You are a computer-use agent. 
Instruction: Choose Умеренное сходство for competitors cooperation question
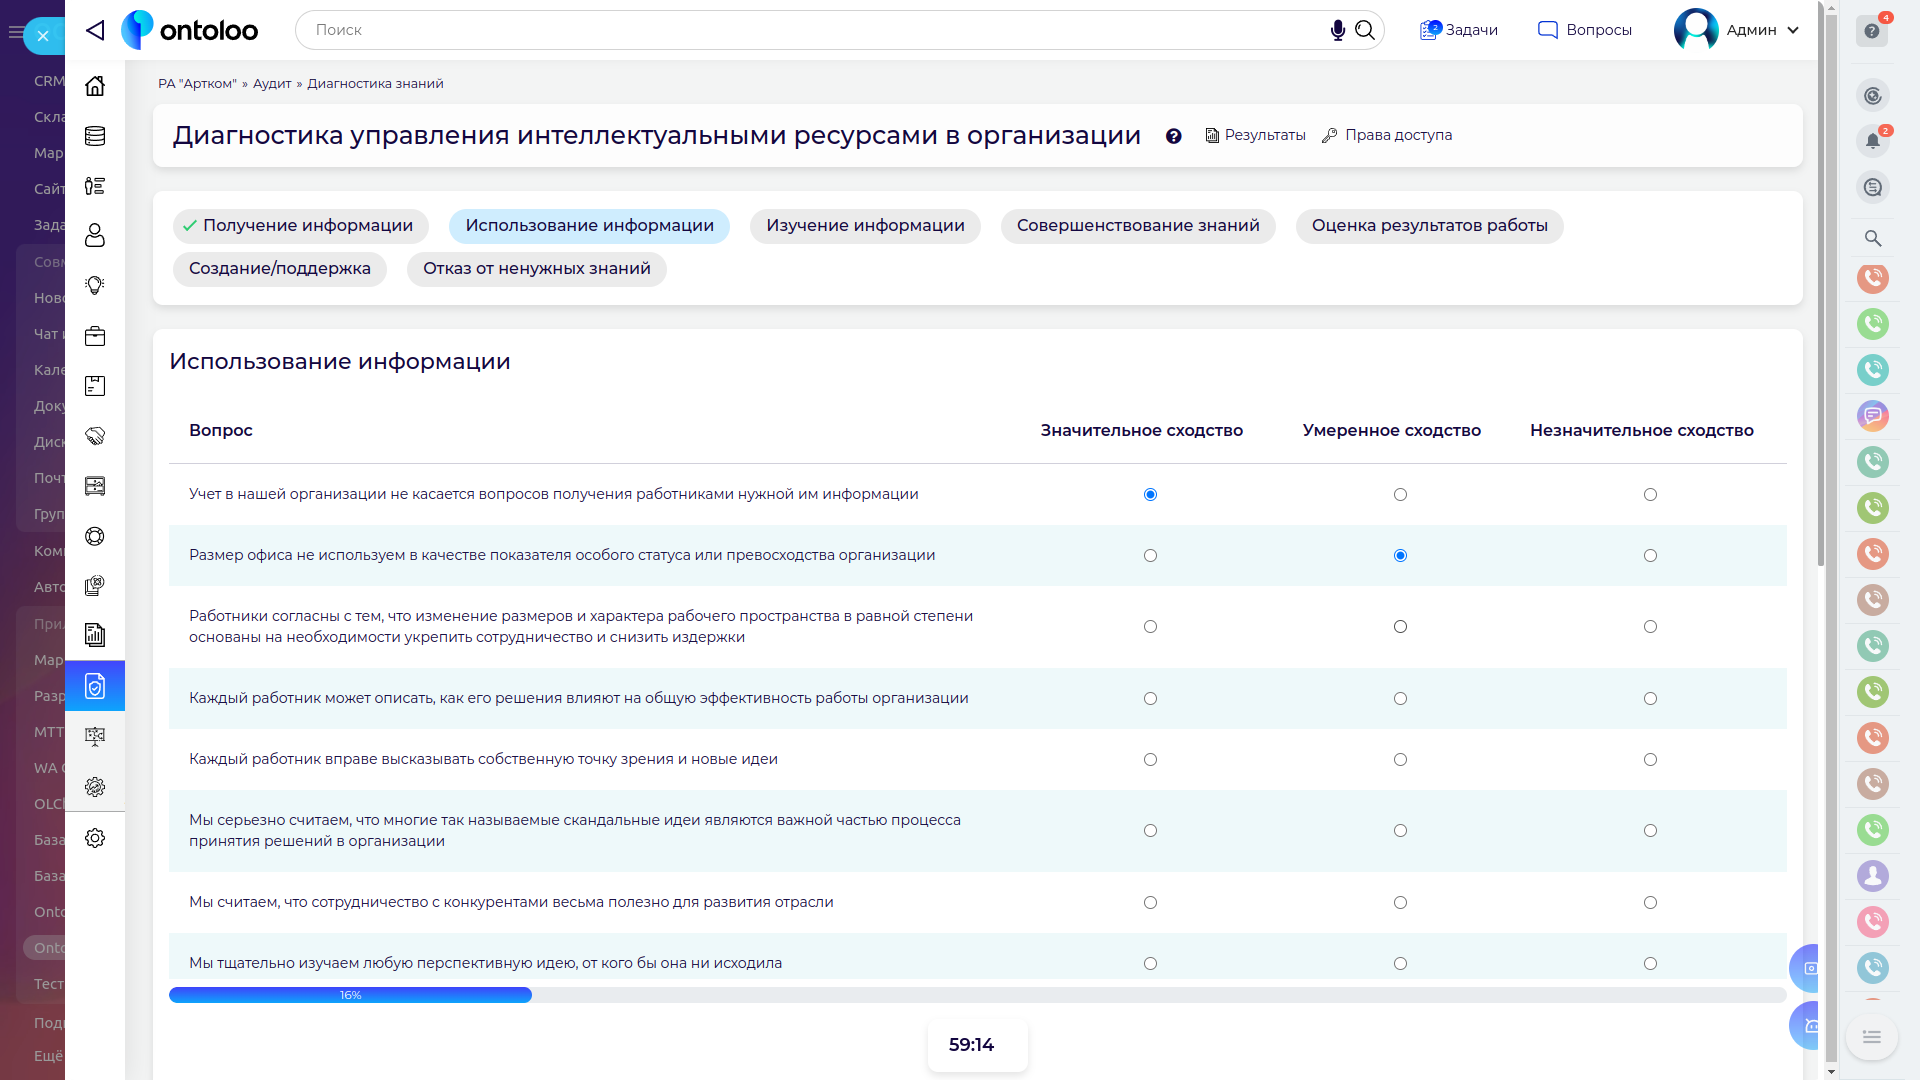coord(1400,903)
